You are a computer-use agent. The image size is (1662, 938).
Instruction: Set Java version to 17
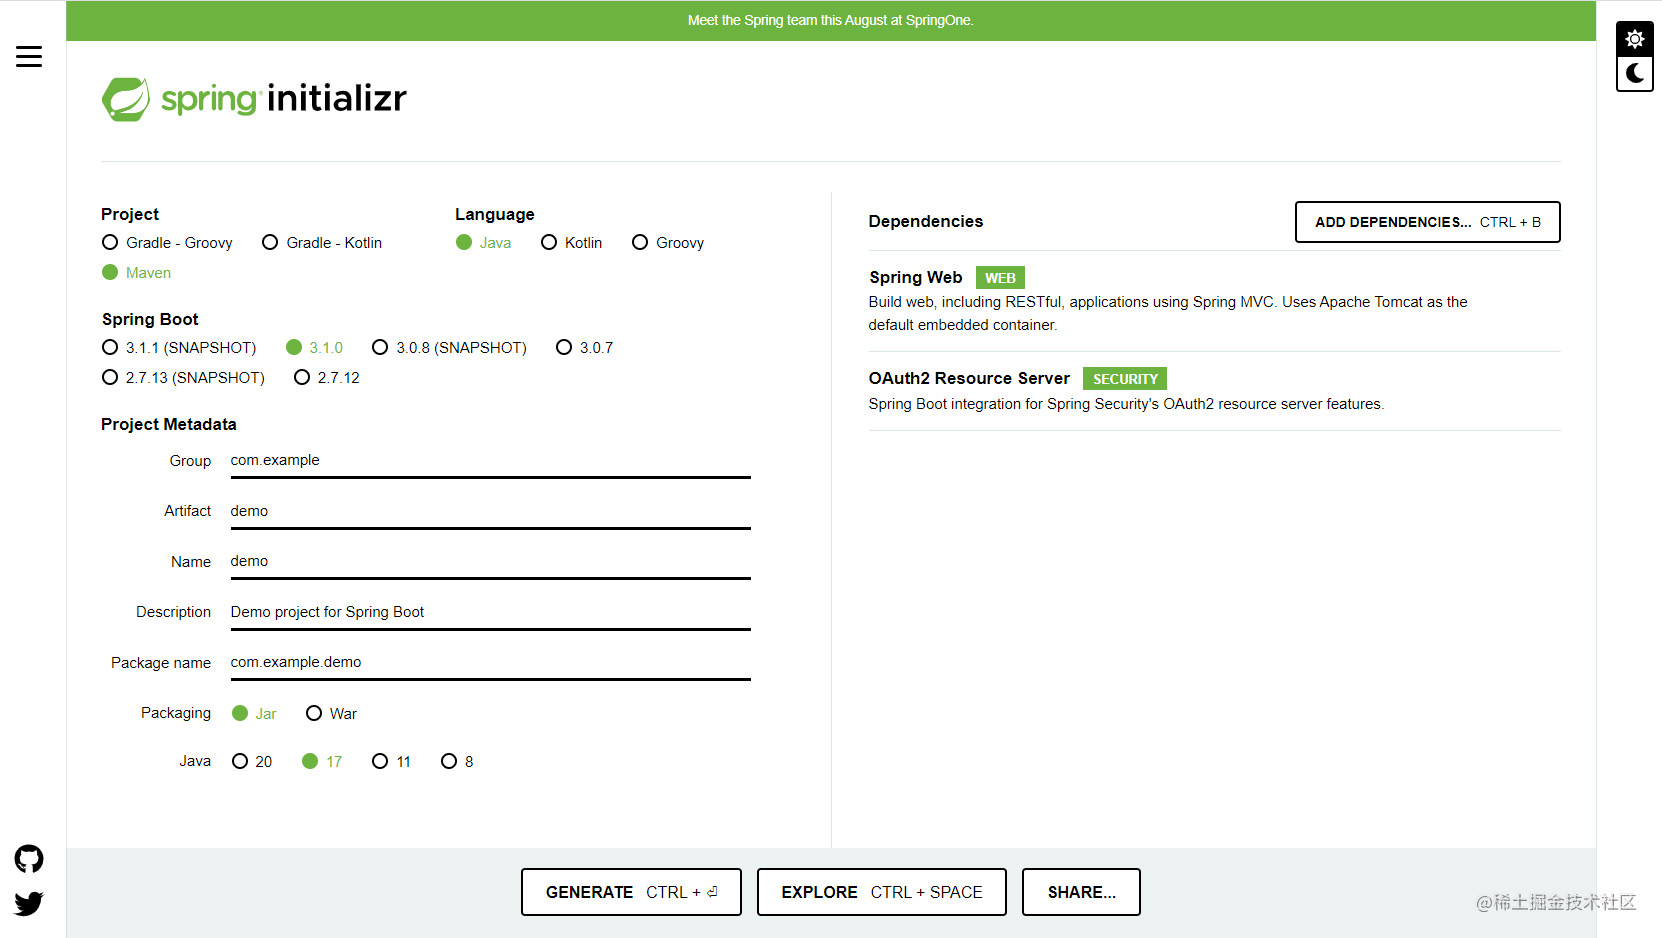coord(322,762)
